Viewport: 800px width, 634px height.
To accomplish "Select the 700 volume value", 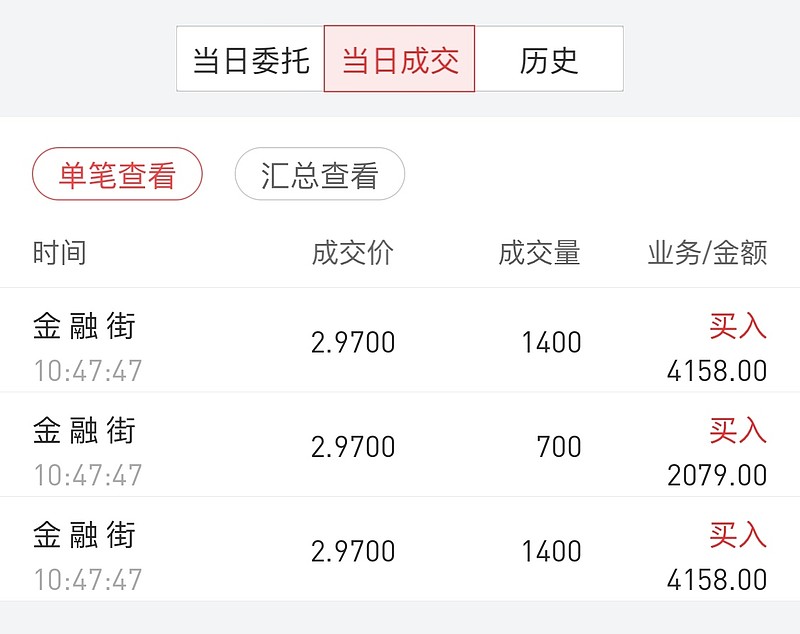I will [559, 447].
